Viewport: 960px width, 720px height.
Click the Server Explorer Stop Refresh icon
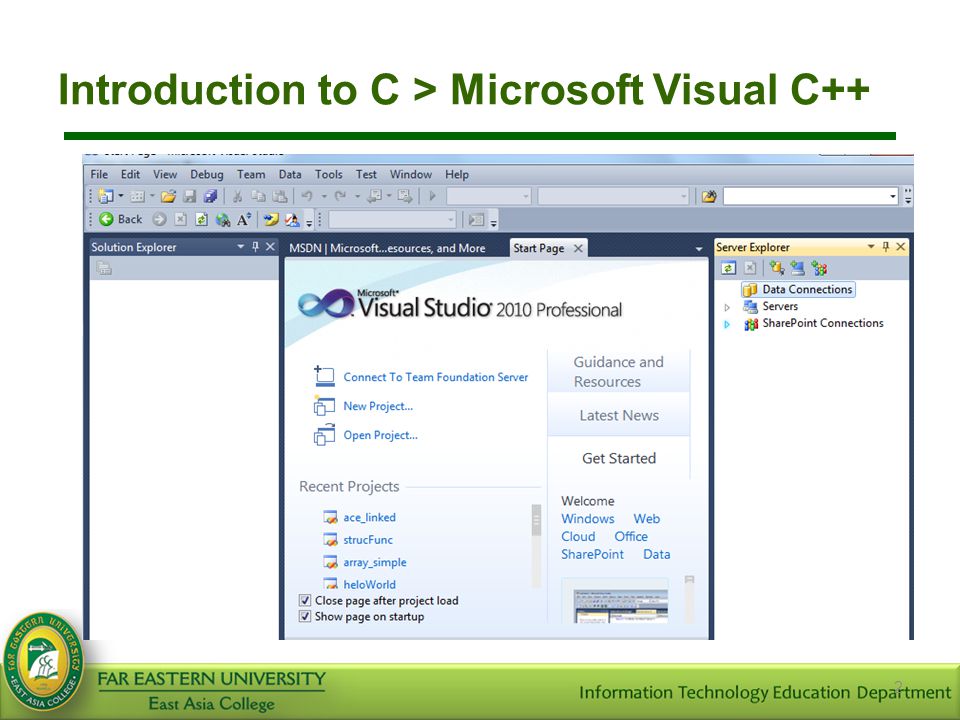750,268
